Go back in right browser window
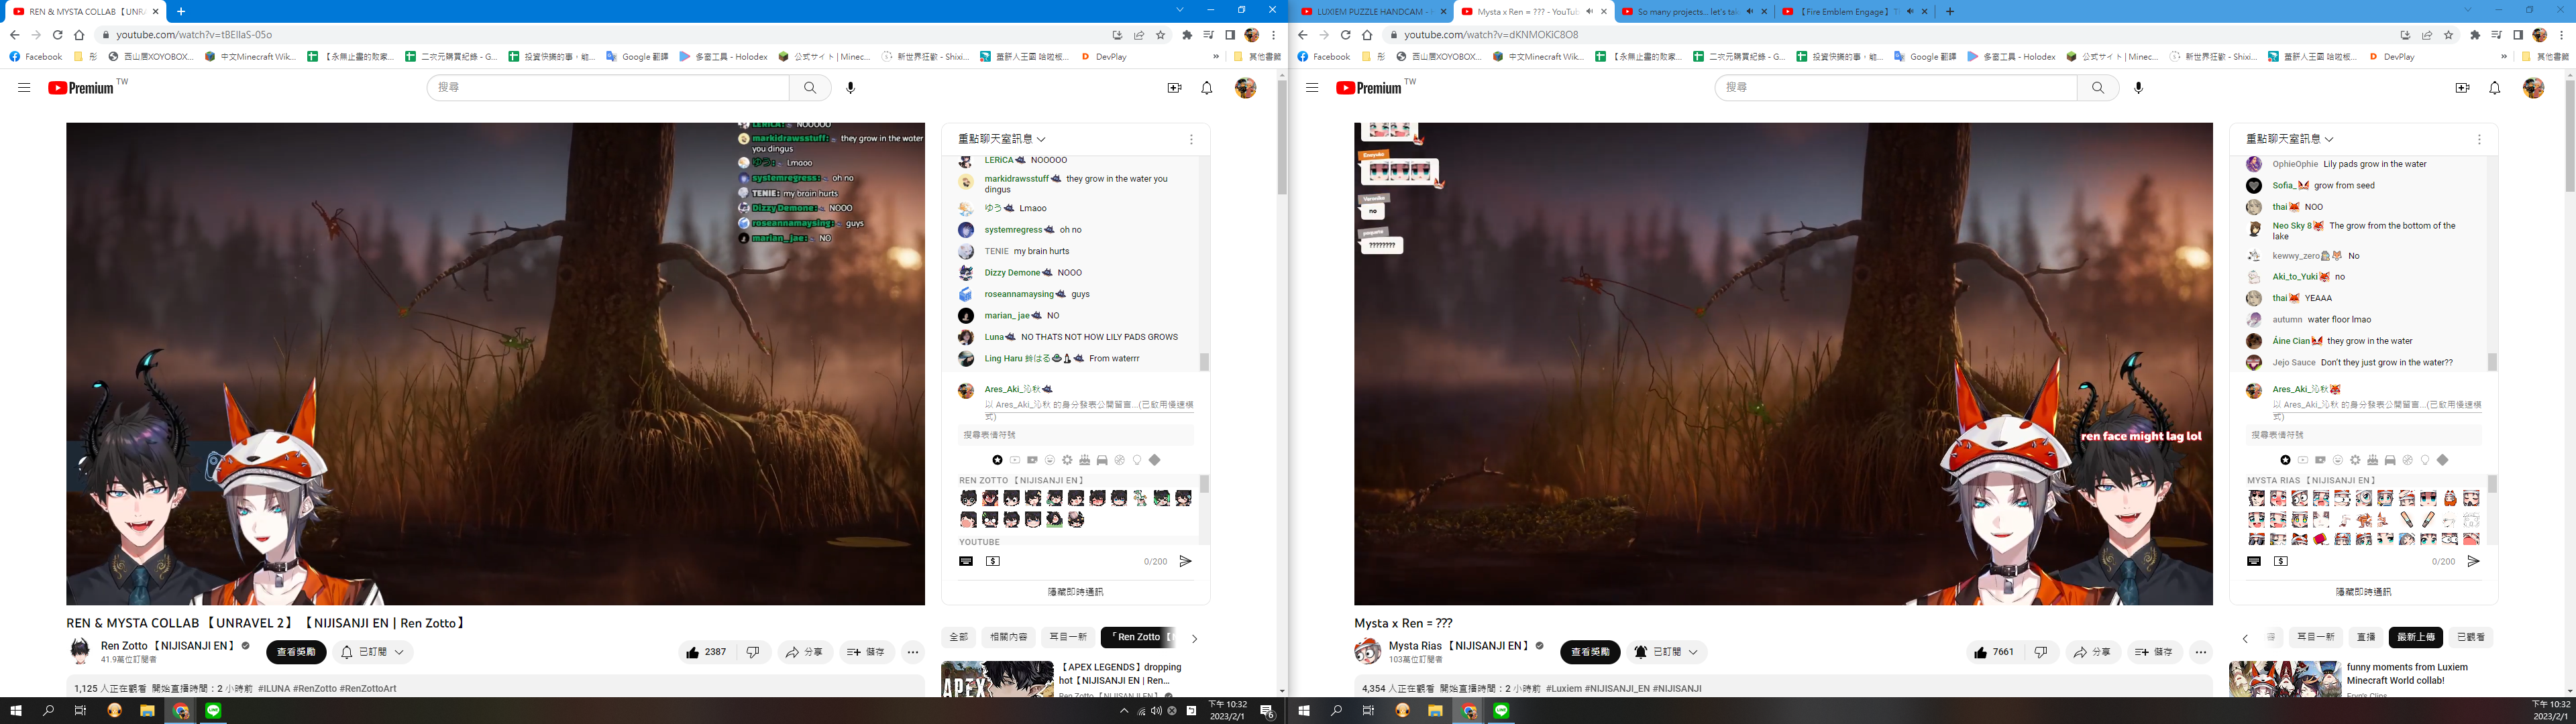This screenshot has height=724, width=2576. coord(1302,35)
